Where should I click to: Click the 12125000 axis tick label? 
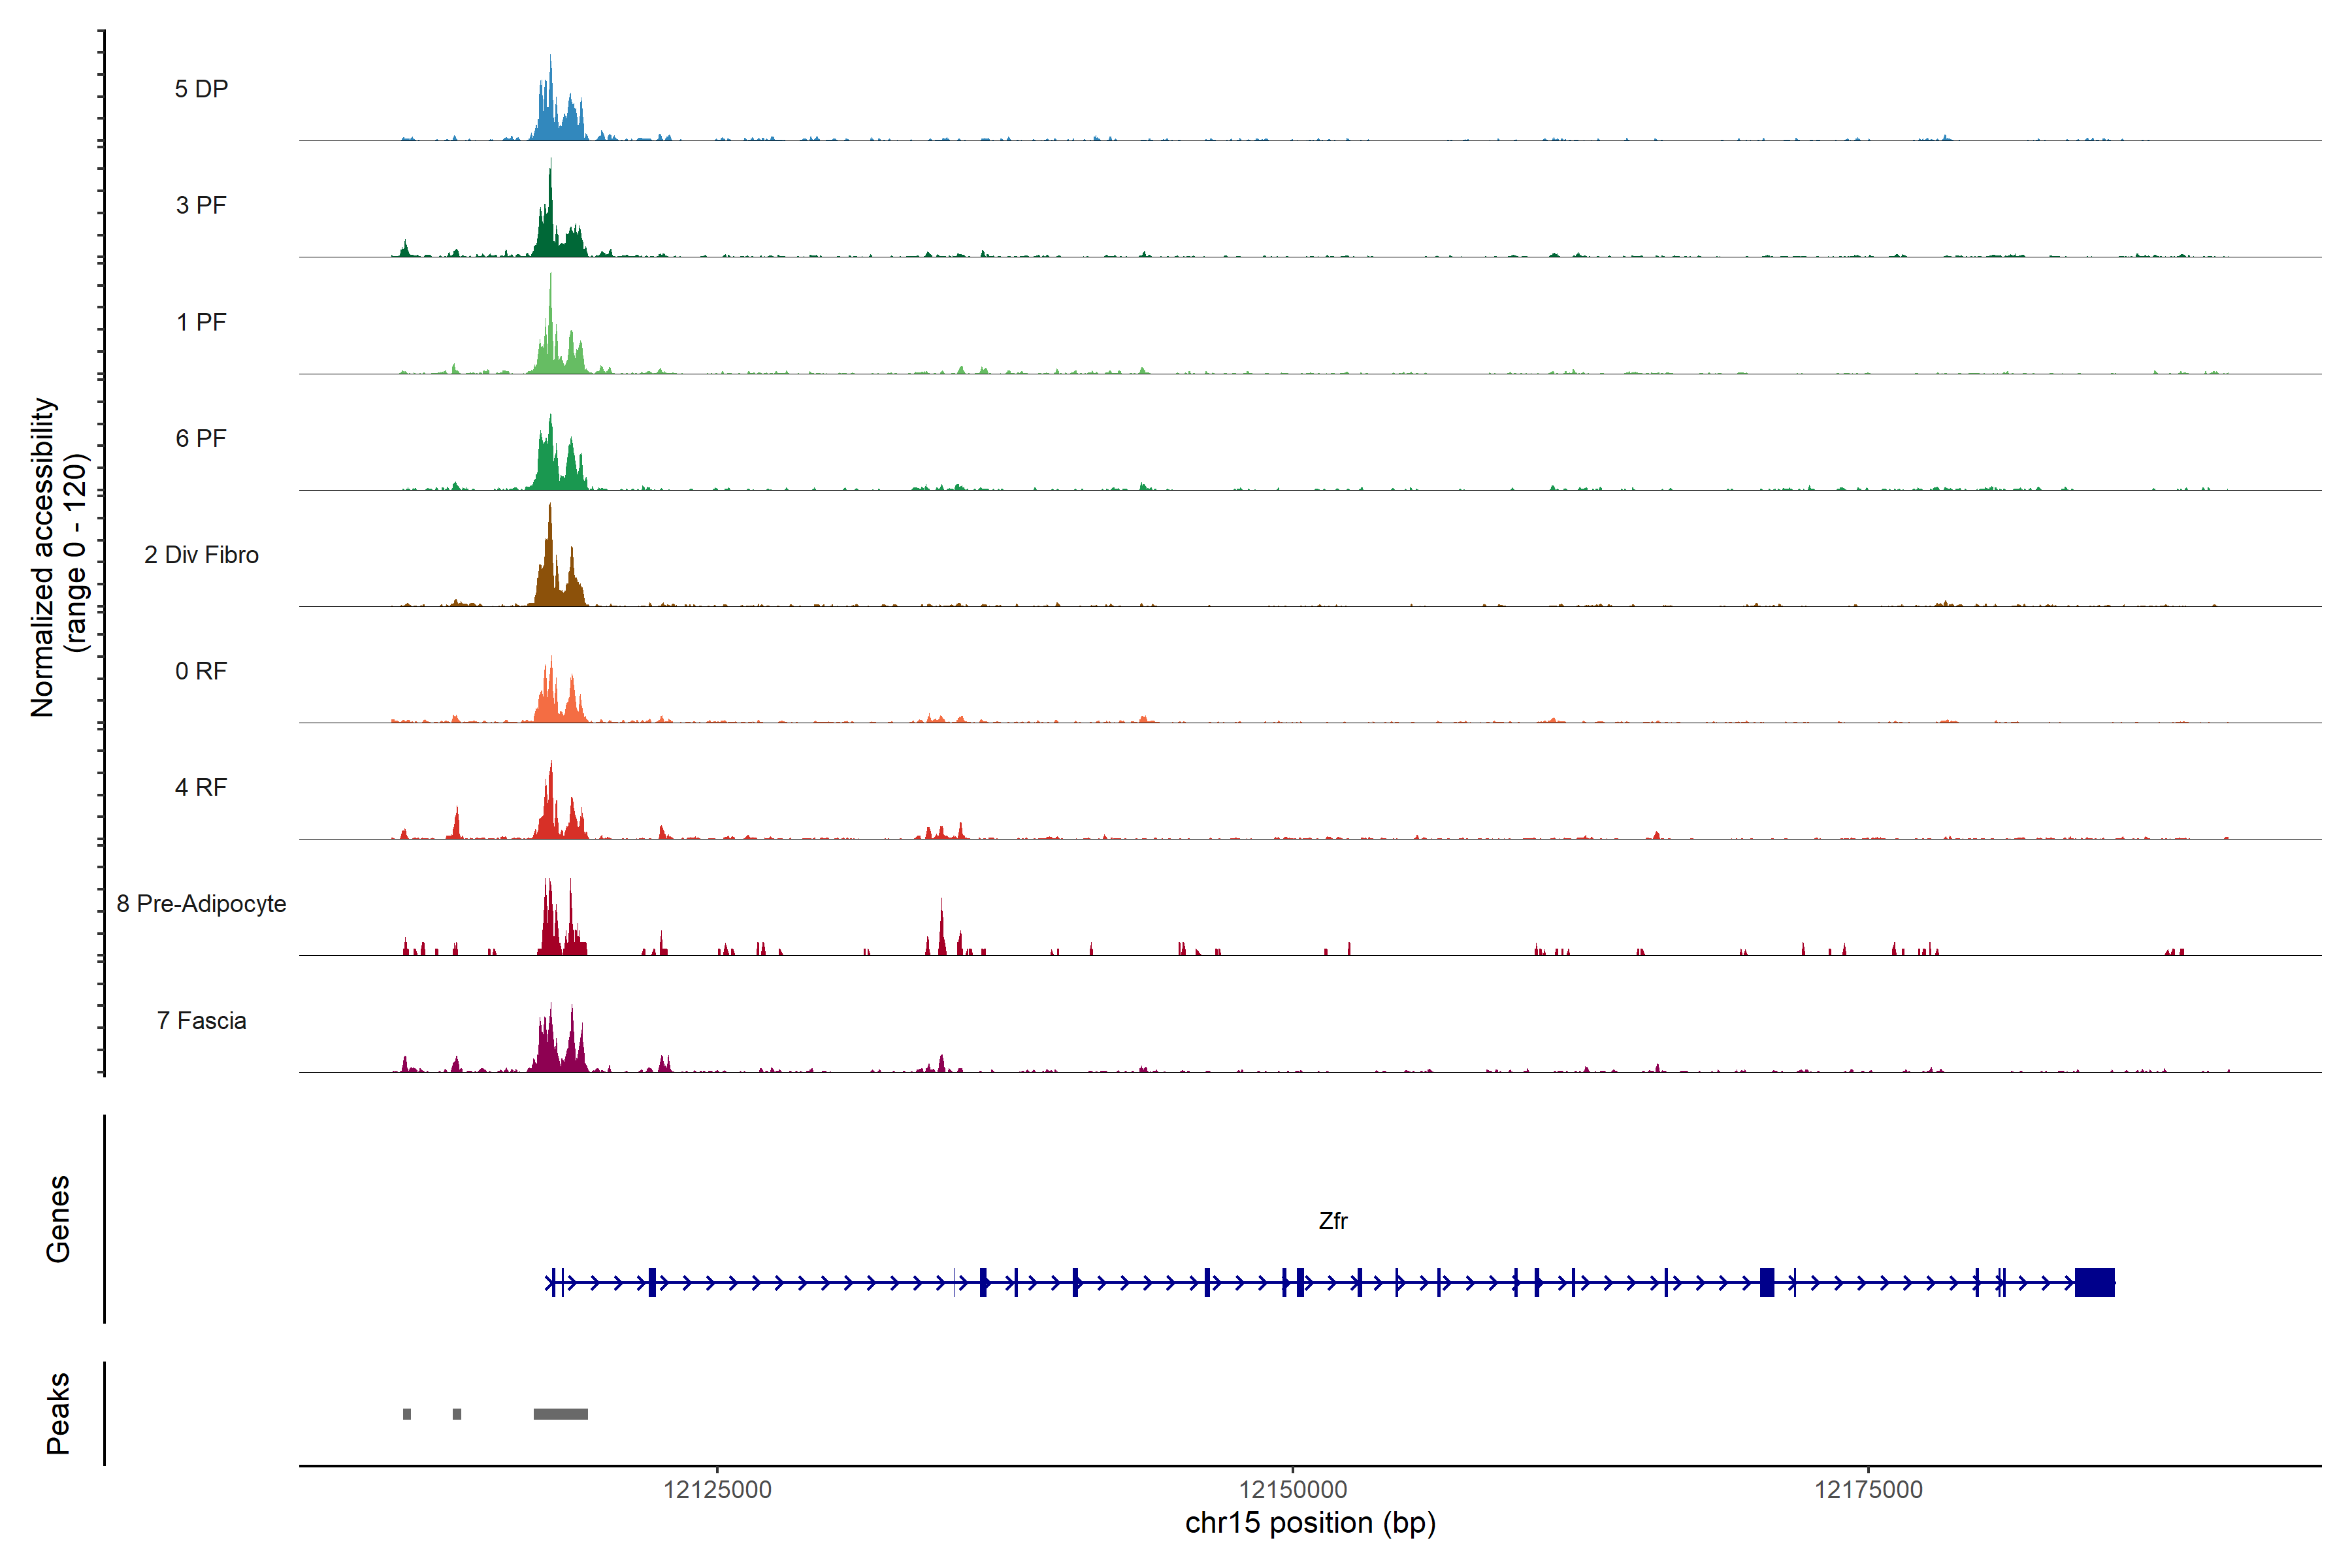[x=717, y=1490]
